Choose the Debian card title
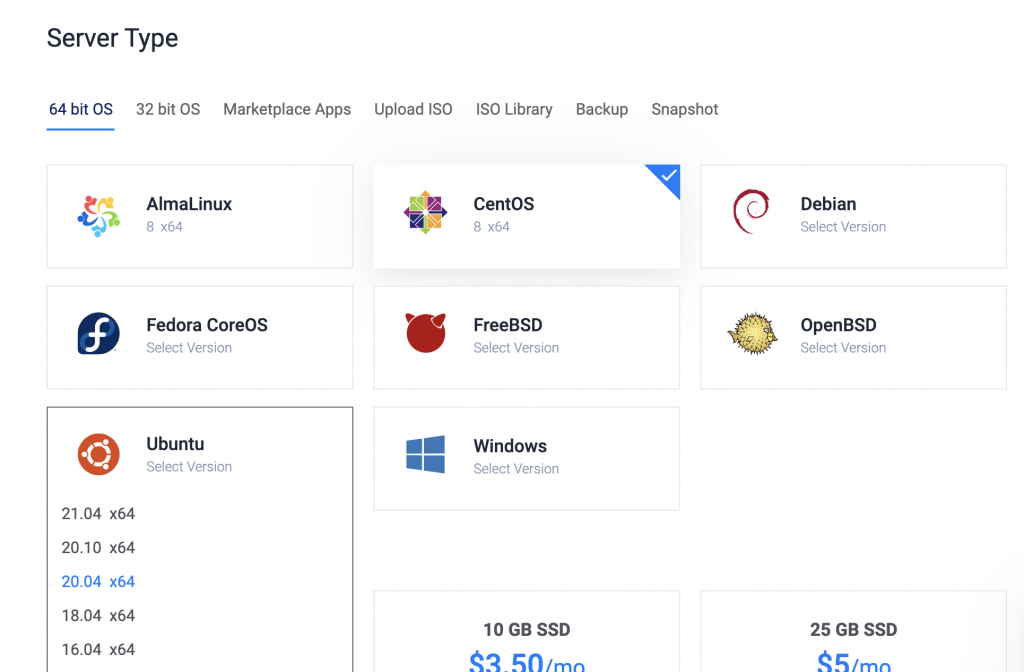 (828, 204)
